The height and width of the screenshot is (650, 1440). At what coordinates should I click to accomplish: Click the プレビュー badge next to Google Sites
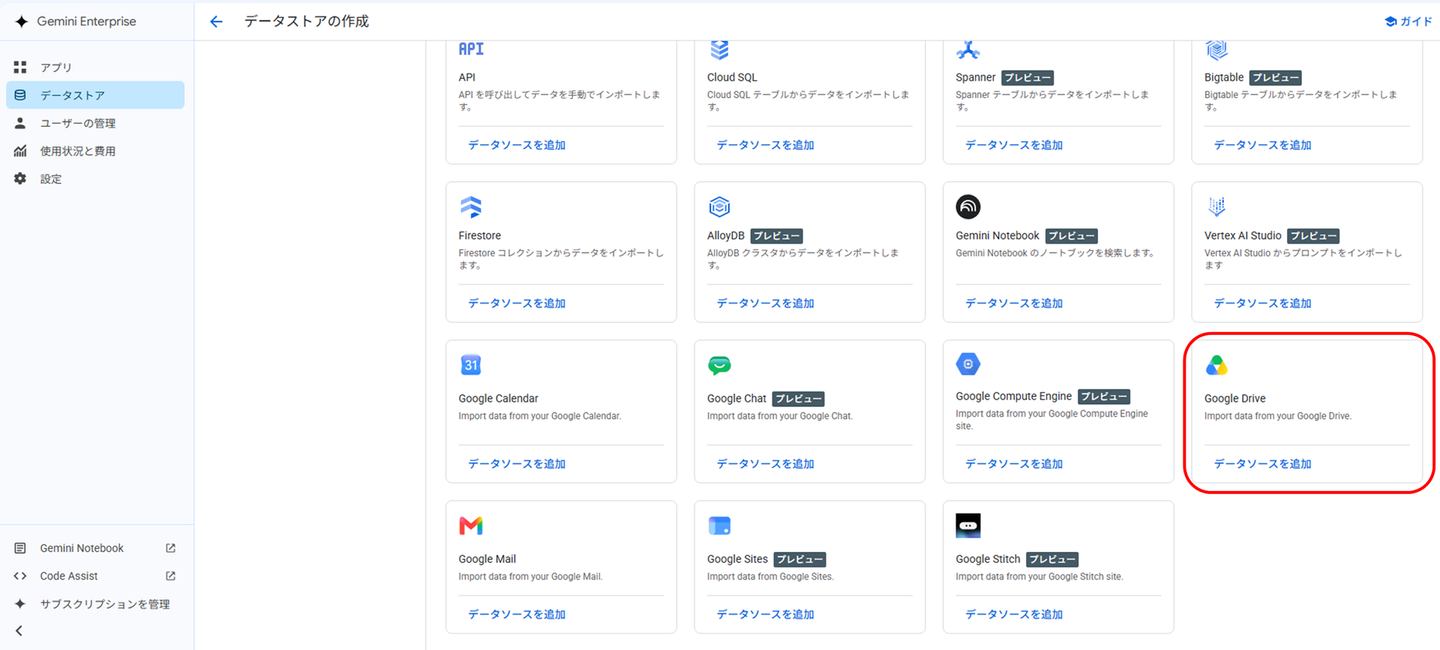point(800,560)
